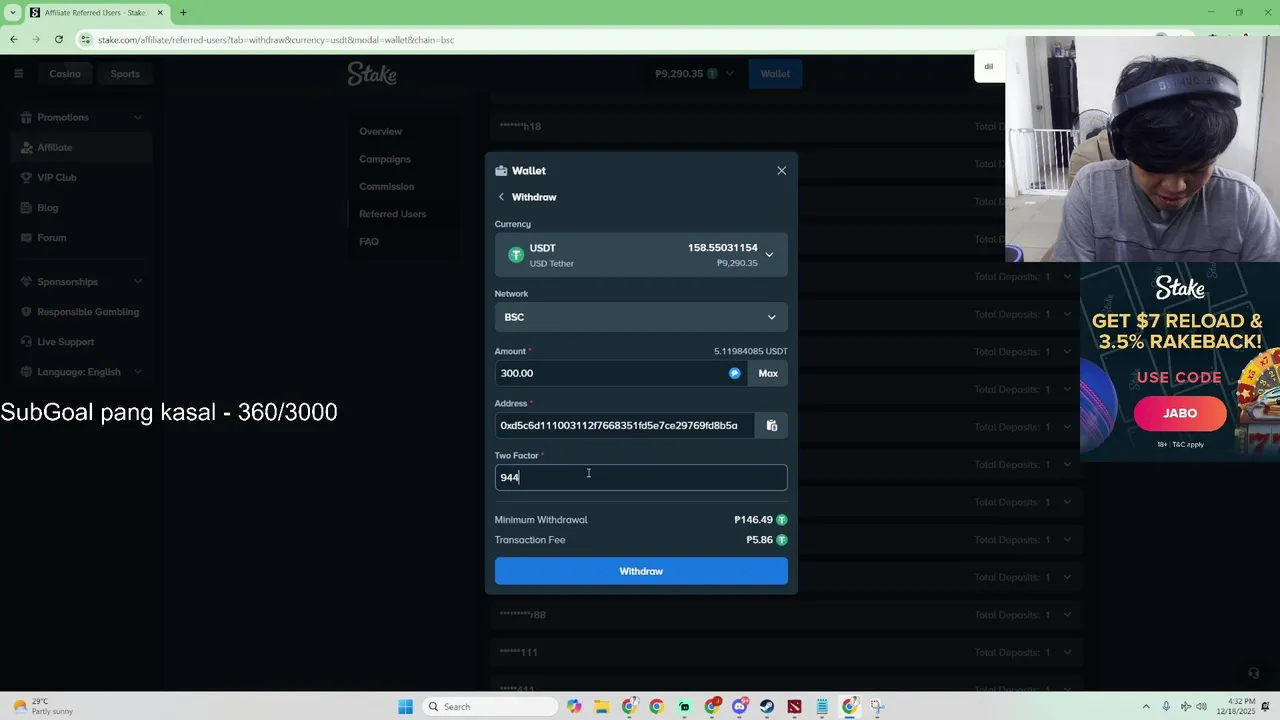The width and height of the screenshot is (1280, 720).
Task: Click the Stake logo in header
Action: [x=372, y=73]
